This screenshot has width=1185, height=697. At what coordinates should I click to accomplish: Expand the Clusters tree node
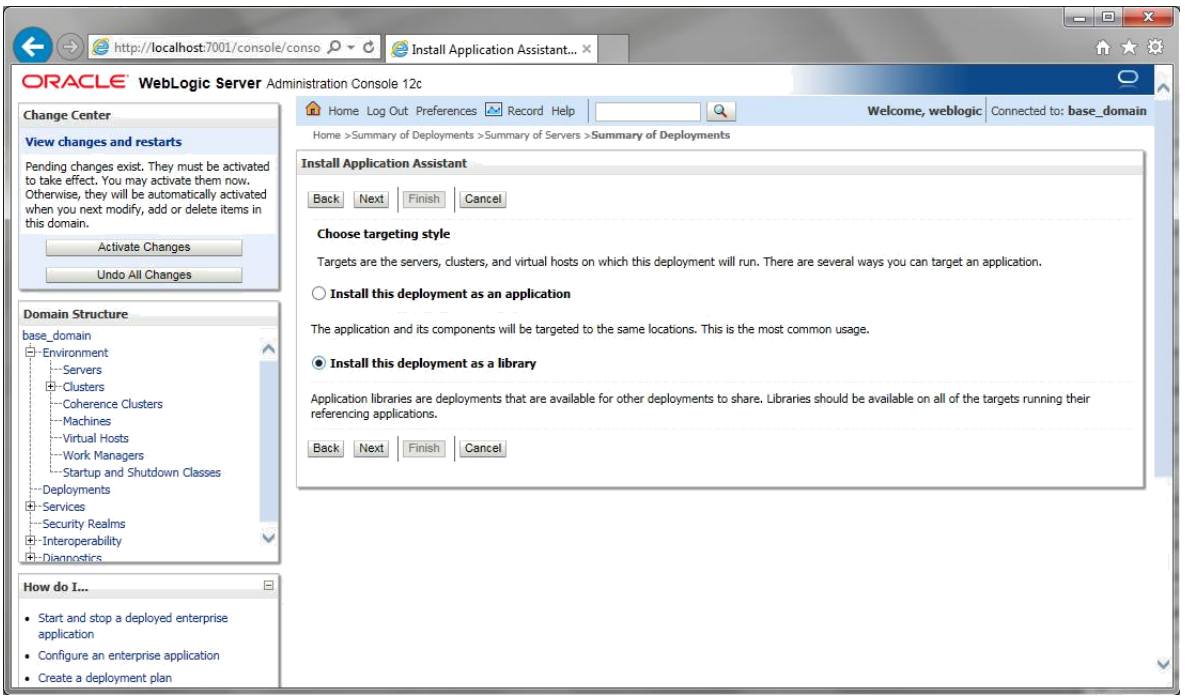[x=51, y=386]
